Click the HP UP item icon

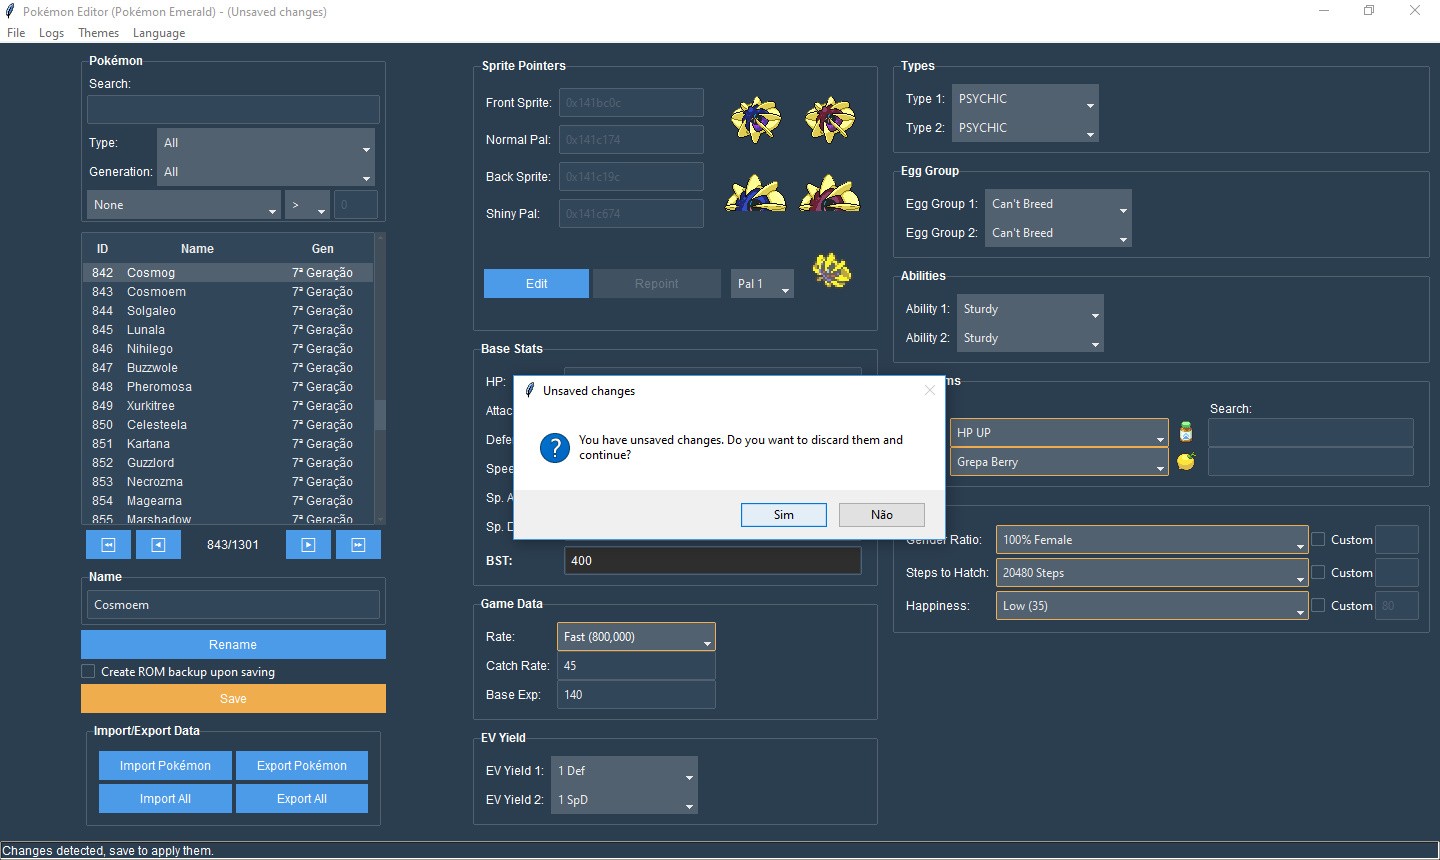pyautogui.click(x=1186, y=432)
